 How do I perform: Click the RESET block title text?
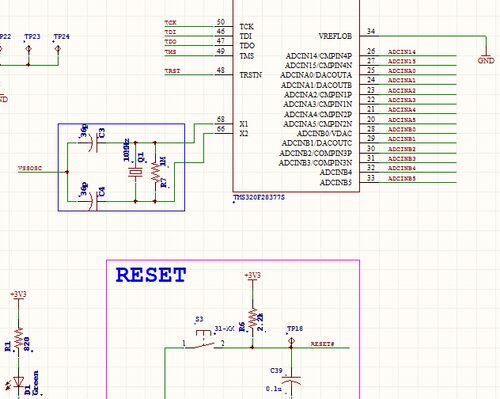tap(151, 275)
